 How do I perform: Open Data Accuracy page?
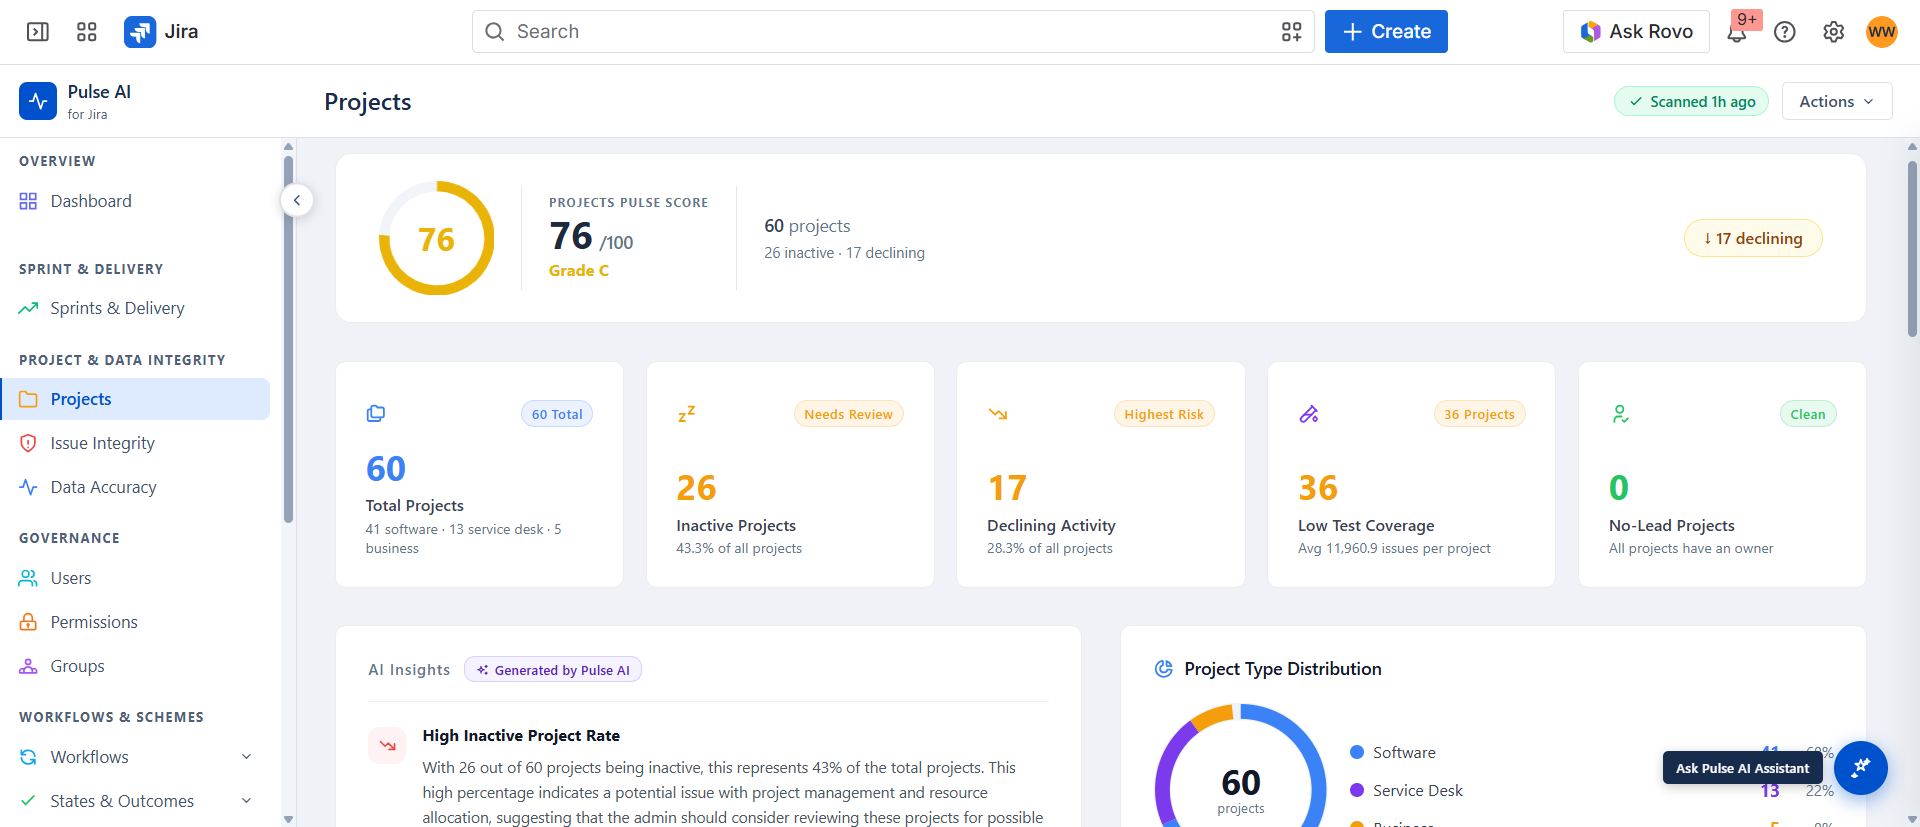pos(135,487)
